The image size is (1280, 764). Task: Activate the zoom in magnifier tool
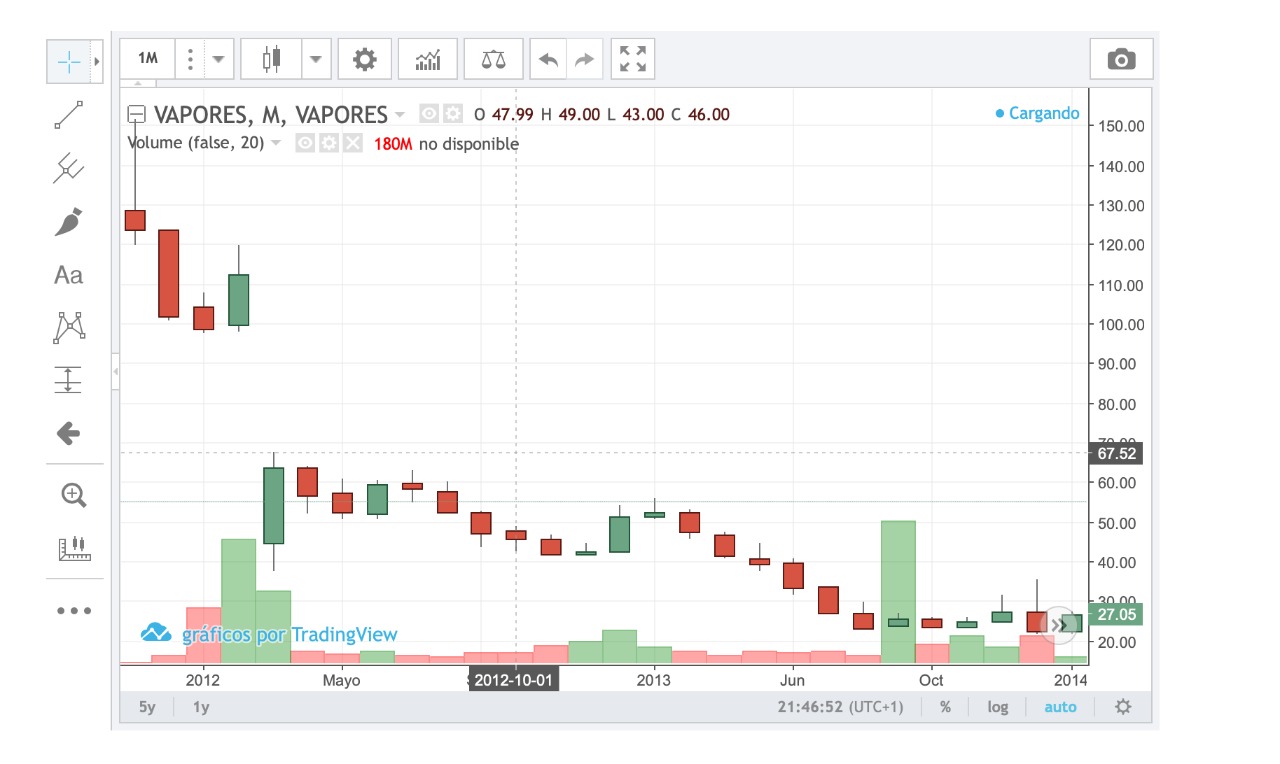(74, 495)
